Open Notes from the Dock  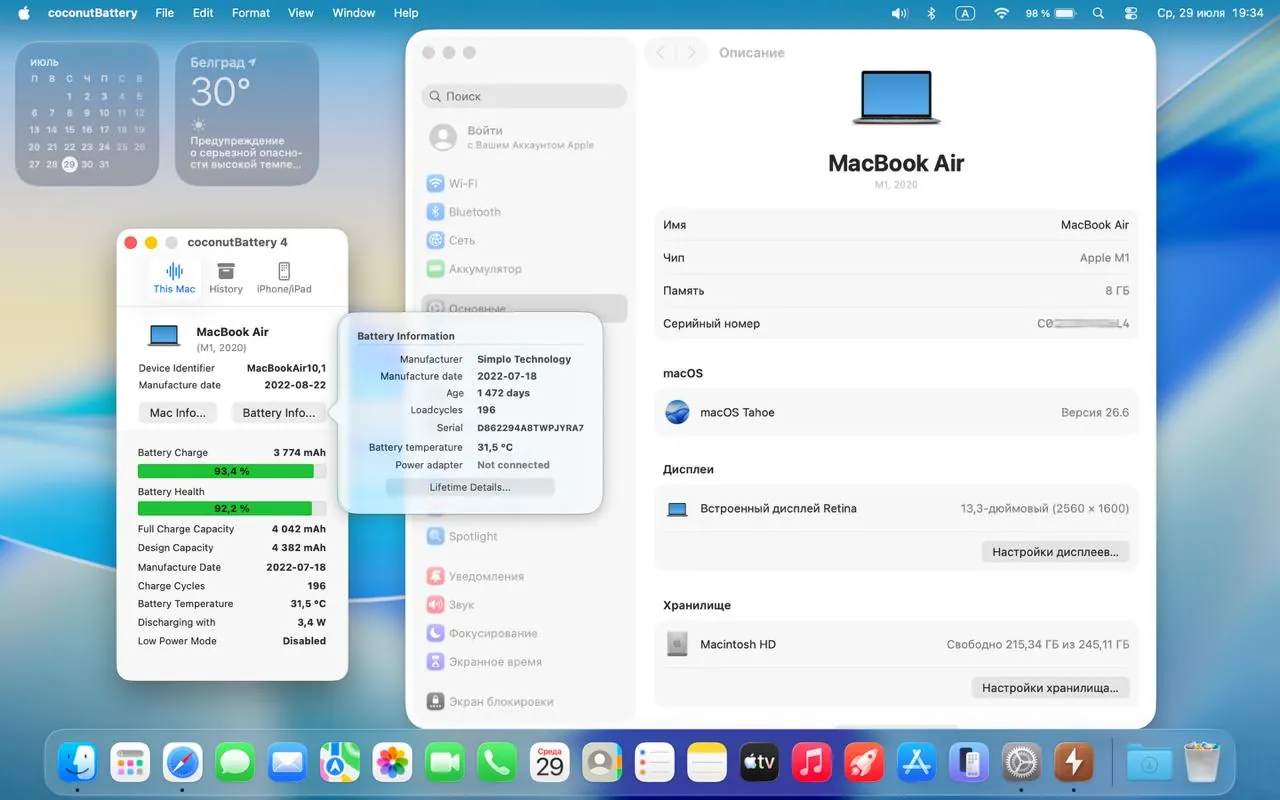click(706, 763)
